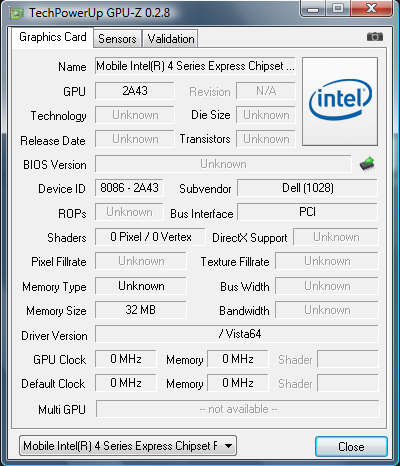Click the Device ID field 8086 - 2A43
The image size is (400, 466).
point(129,188)
